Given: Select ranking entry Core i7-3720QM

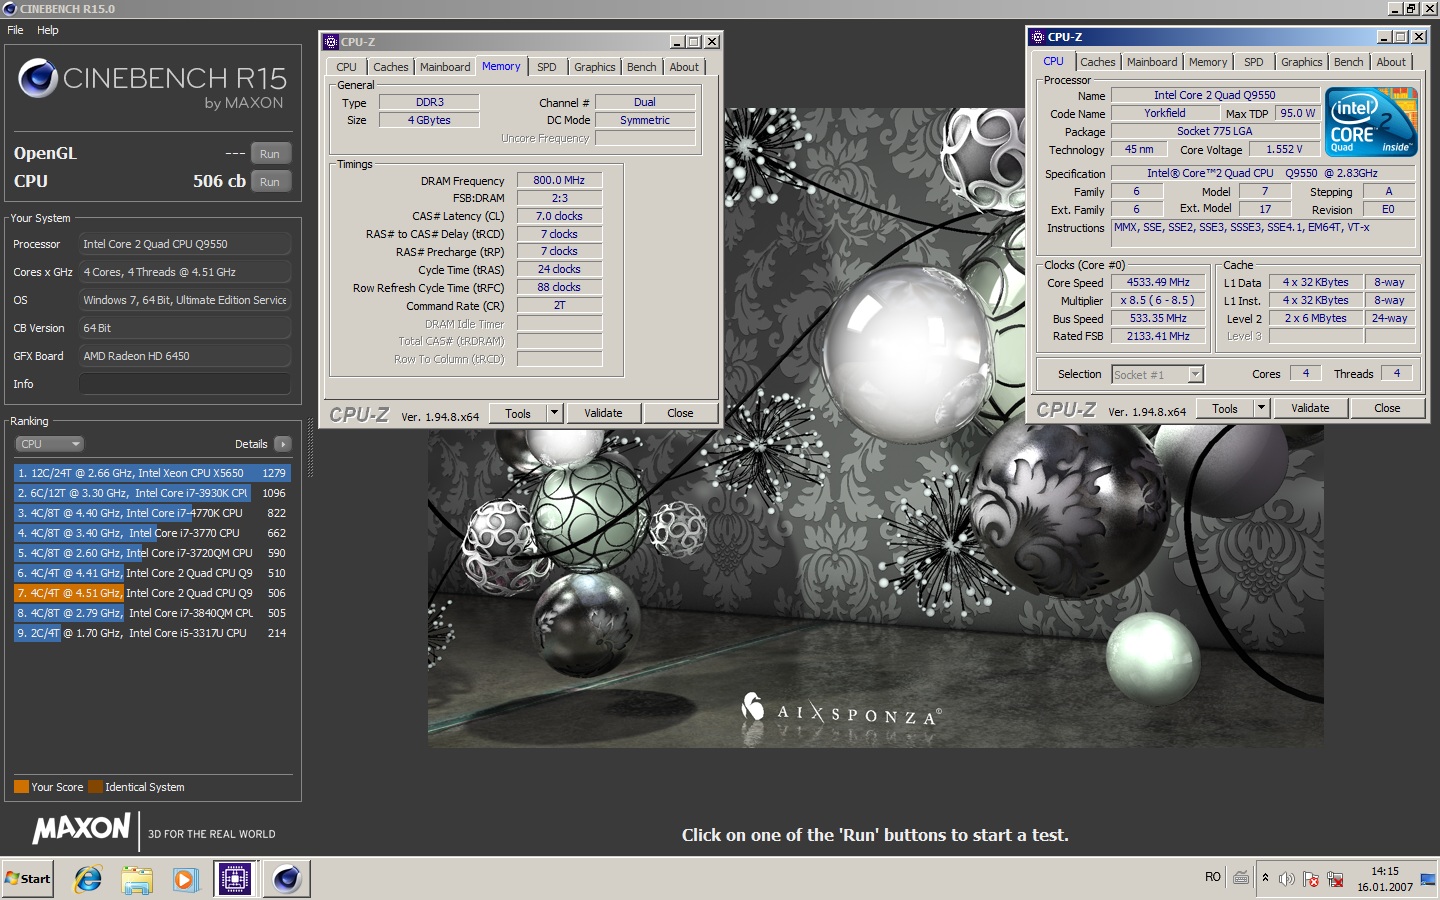Looking at the screenshot, I should click(152, 553).
